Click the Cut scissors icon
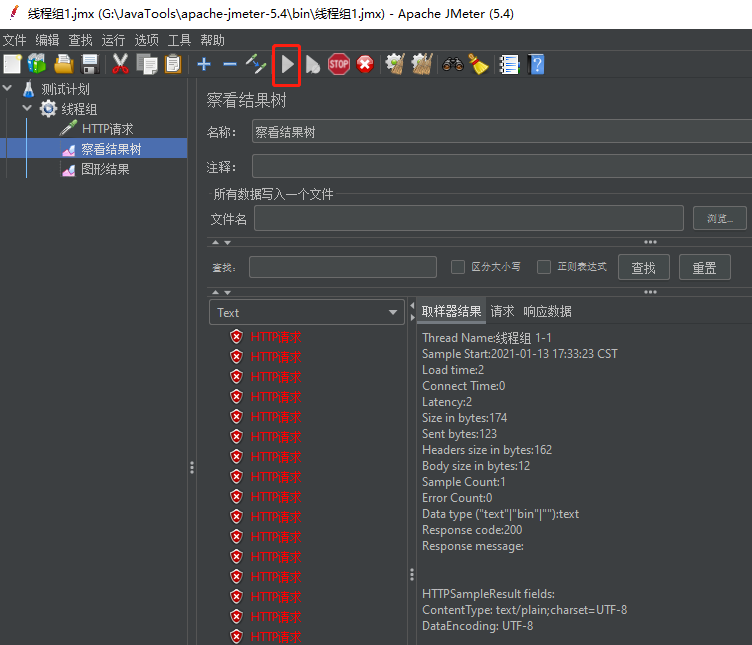 [x=120, y=64]
